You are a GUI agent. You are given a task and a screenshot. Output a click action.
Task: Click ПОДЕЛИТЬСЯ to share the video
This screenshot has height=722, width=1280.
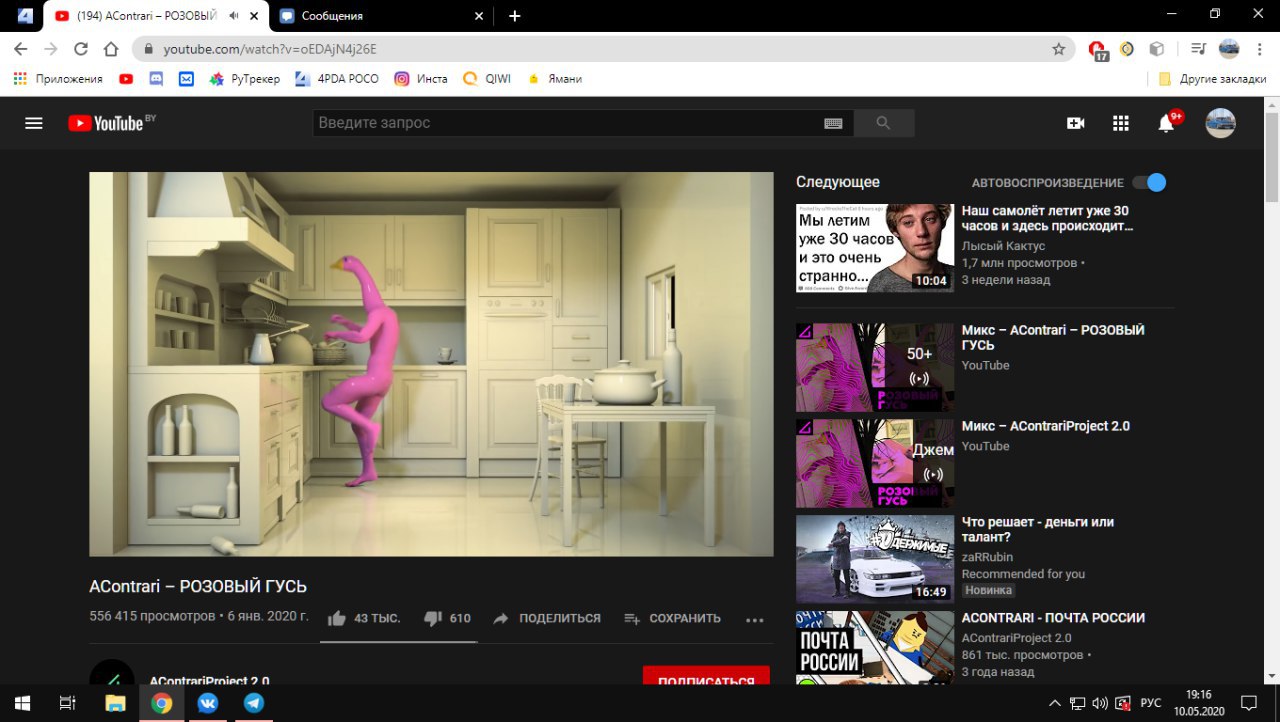pos(547,619)
